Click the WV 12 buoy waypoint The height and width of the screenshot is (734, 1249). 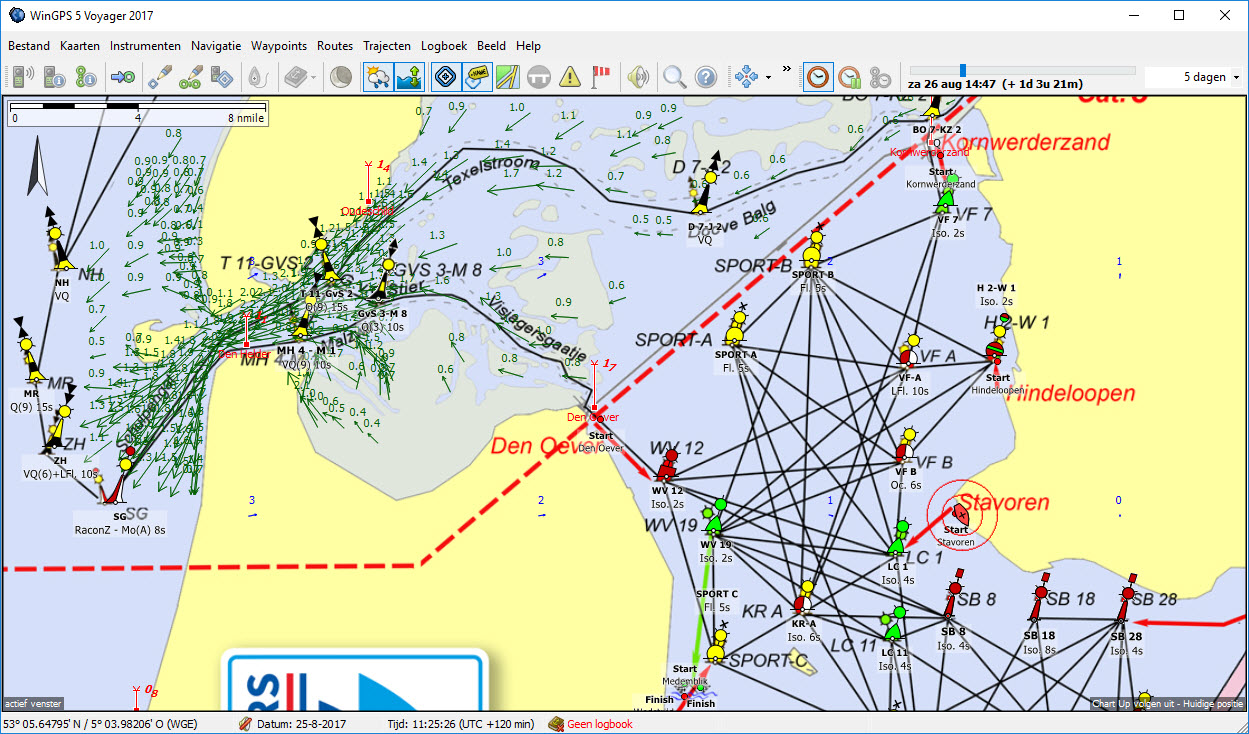pyautogui.click(x=667, y=468)
